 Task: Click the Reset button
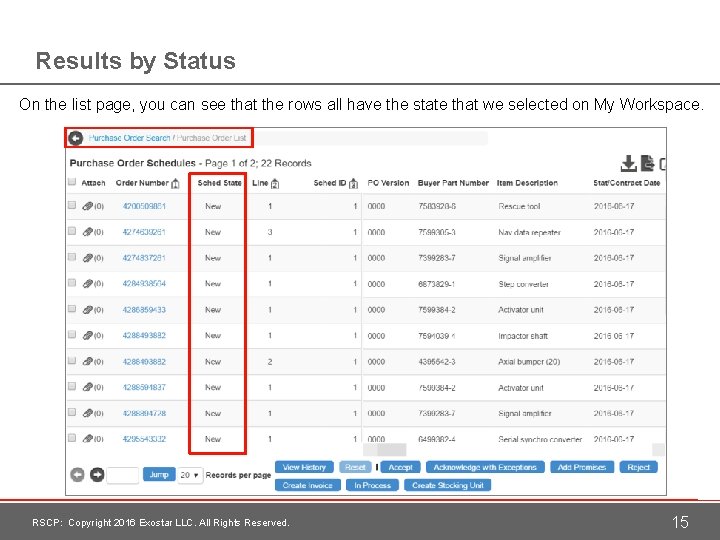(x=355, y=467)
